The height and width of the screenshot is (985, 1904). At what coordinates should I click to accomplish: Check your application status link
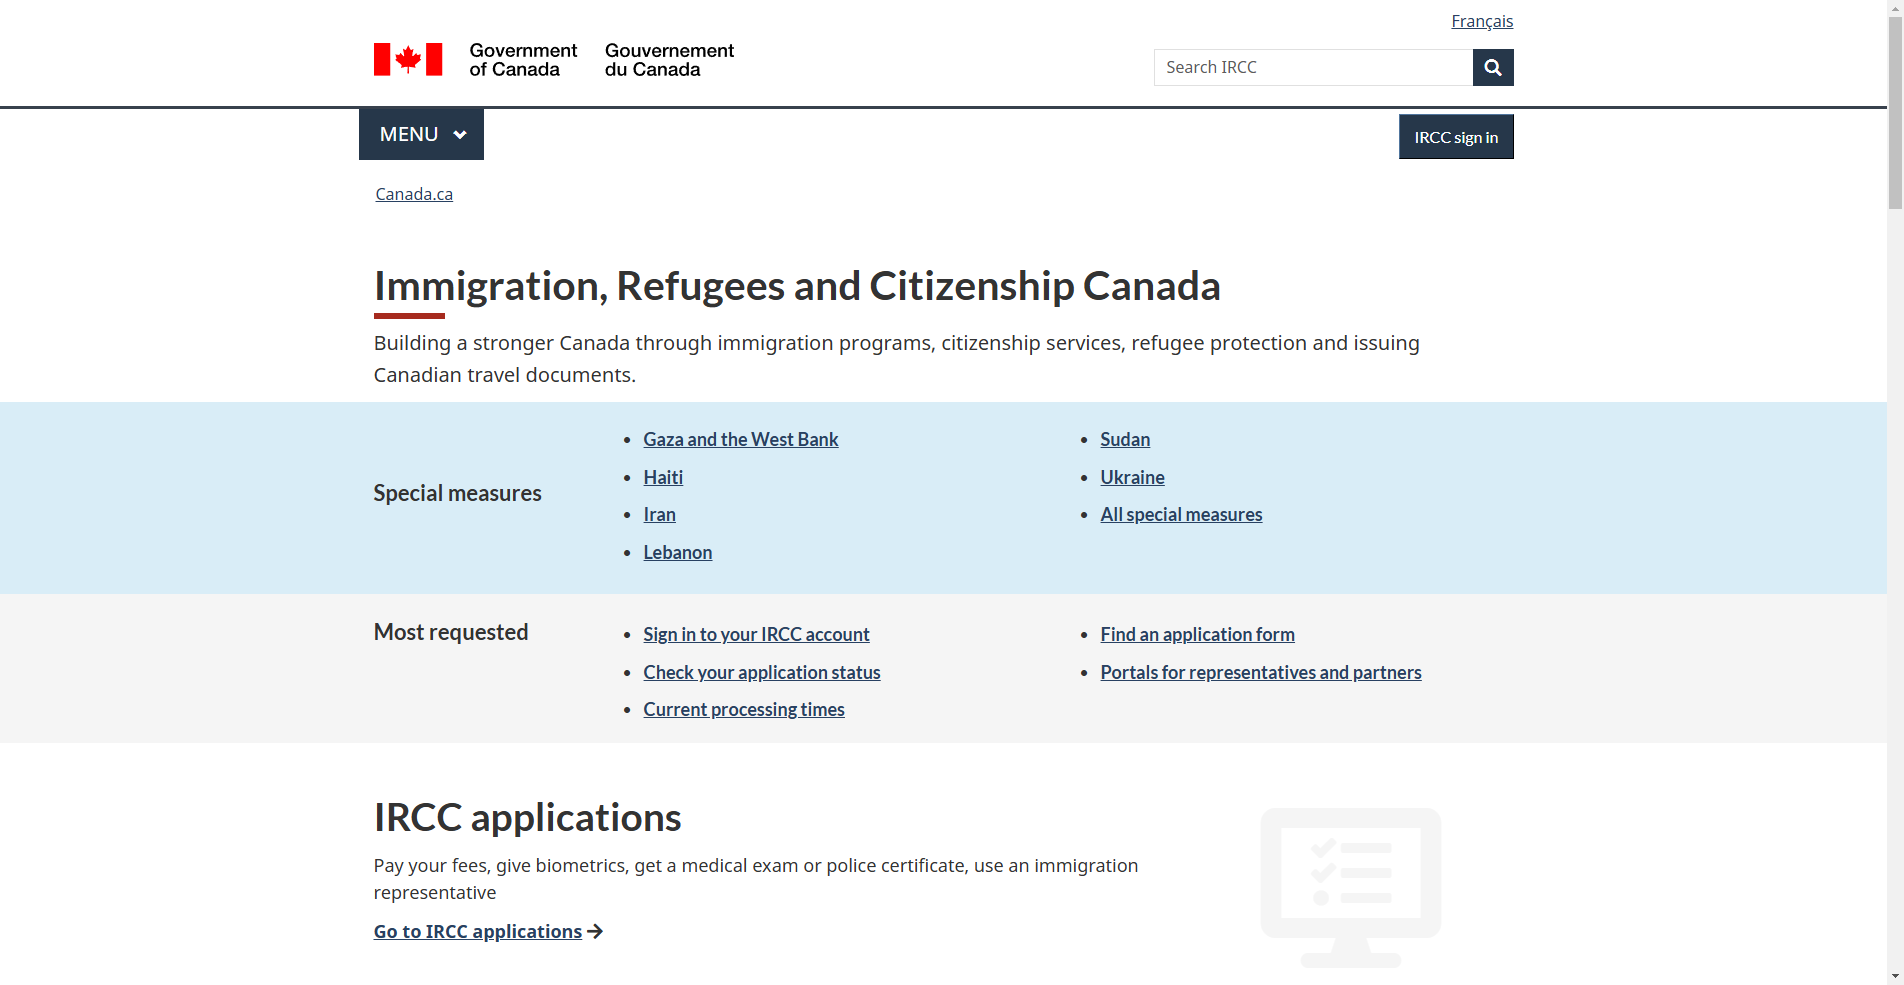pyautogui.click(x=761, y=673)
